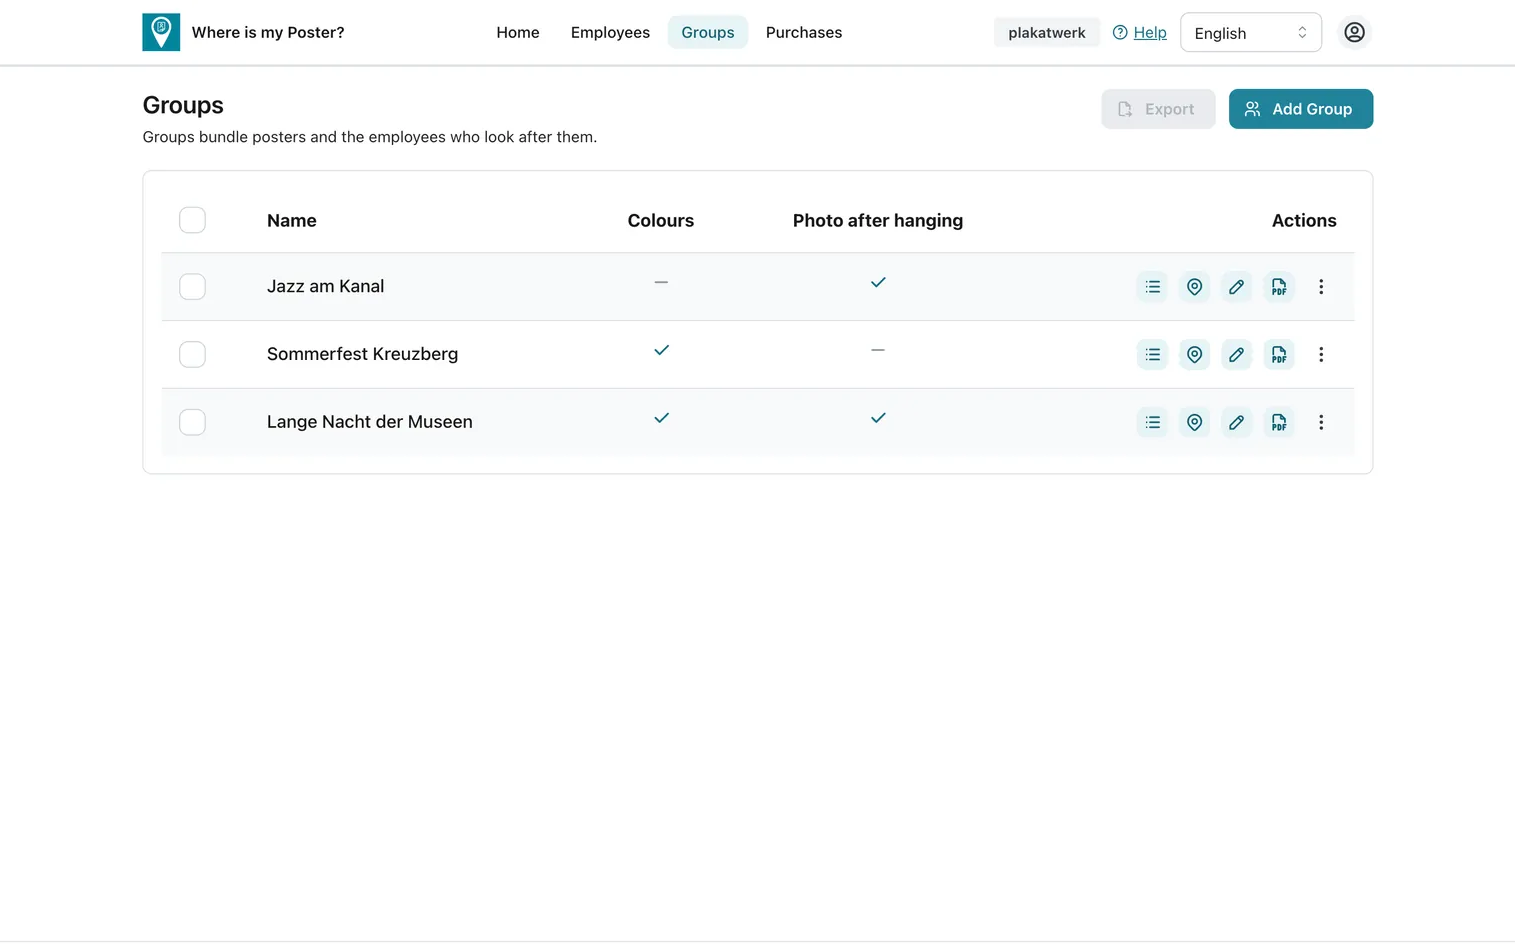
Task: Go to the Home tab
Action: pos(518,32)
